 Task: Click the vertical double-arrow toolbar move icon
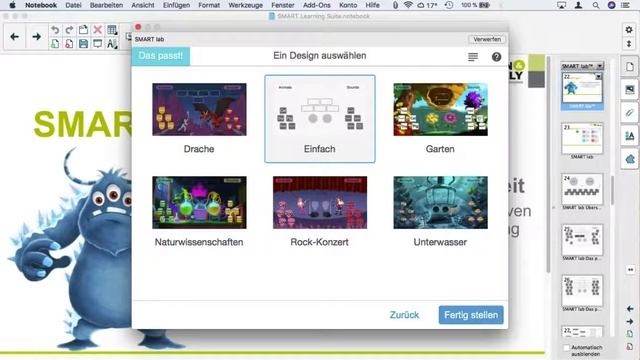[x=629, y=44]
